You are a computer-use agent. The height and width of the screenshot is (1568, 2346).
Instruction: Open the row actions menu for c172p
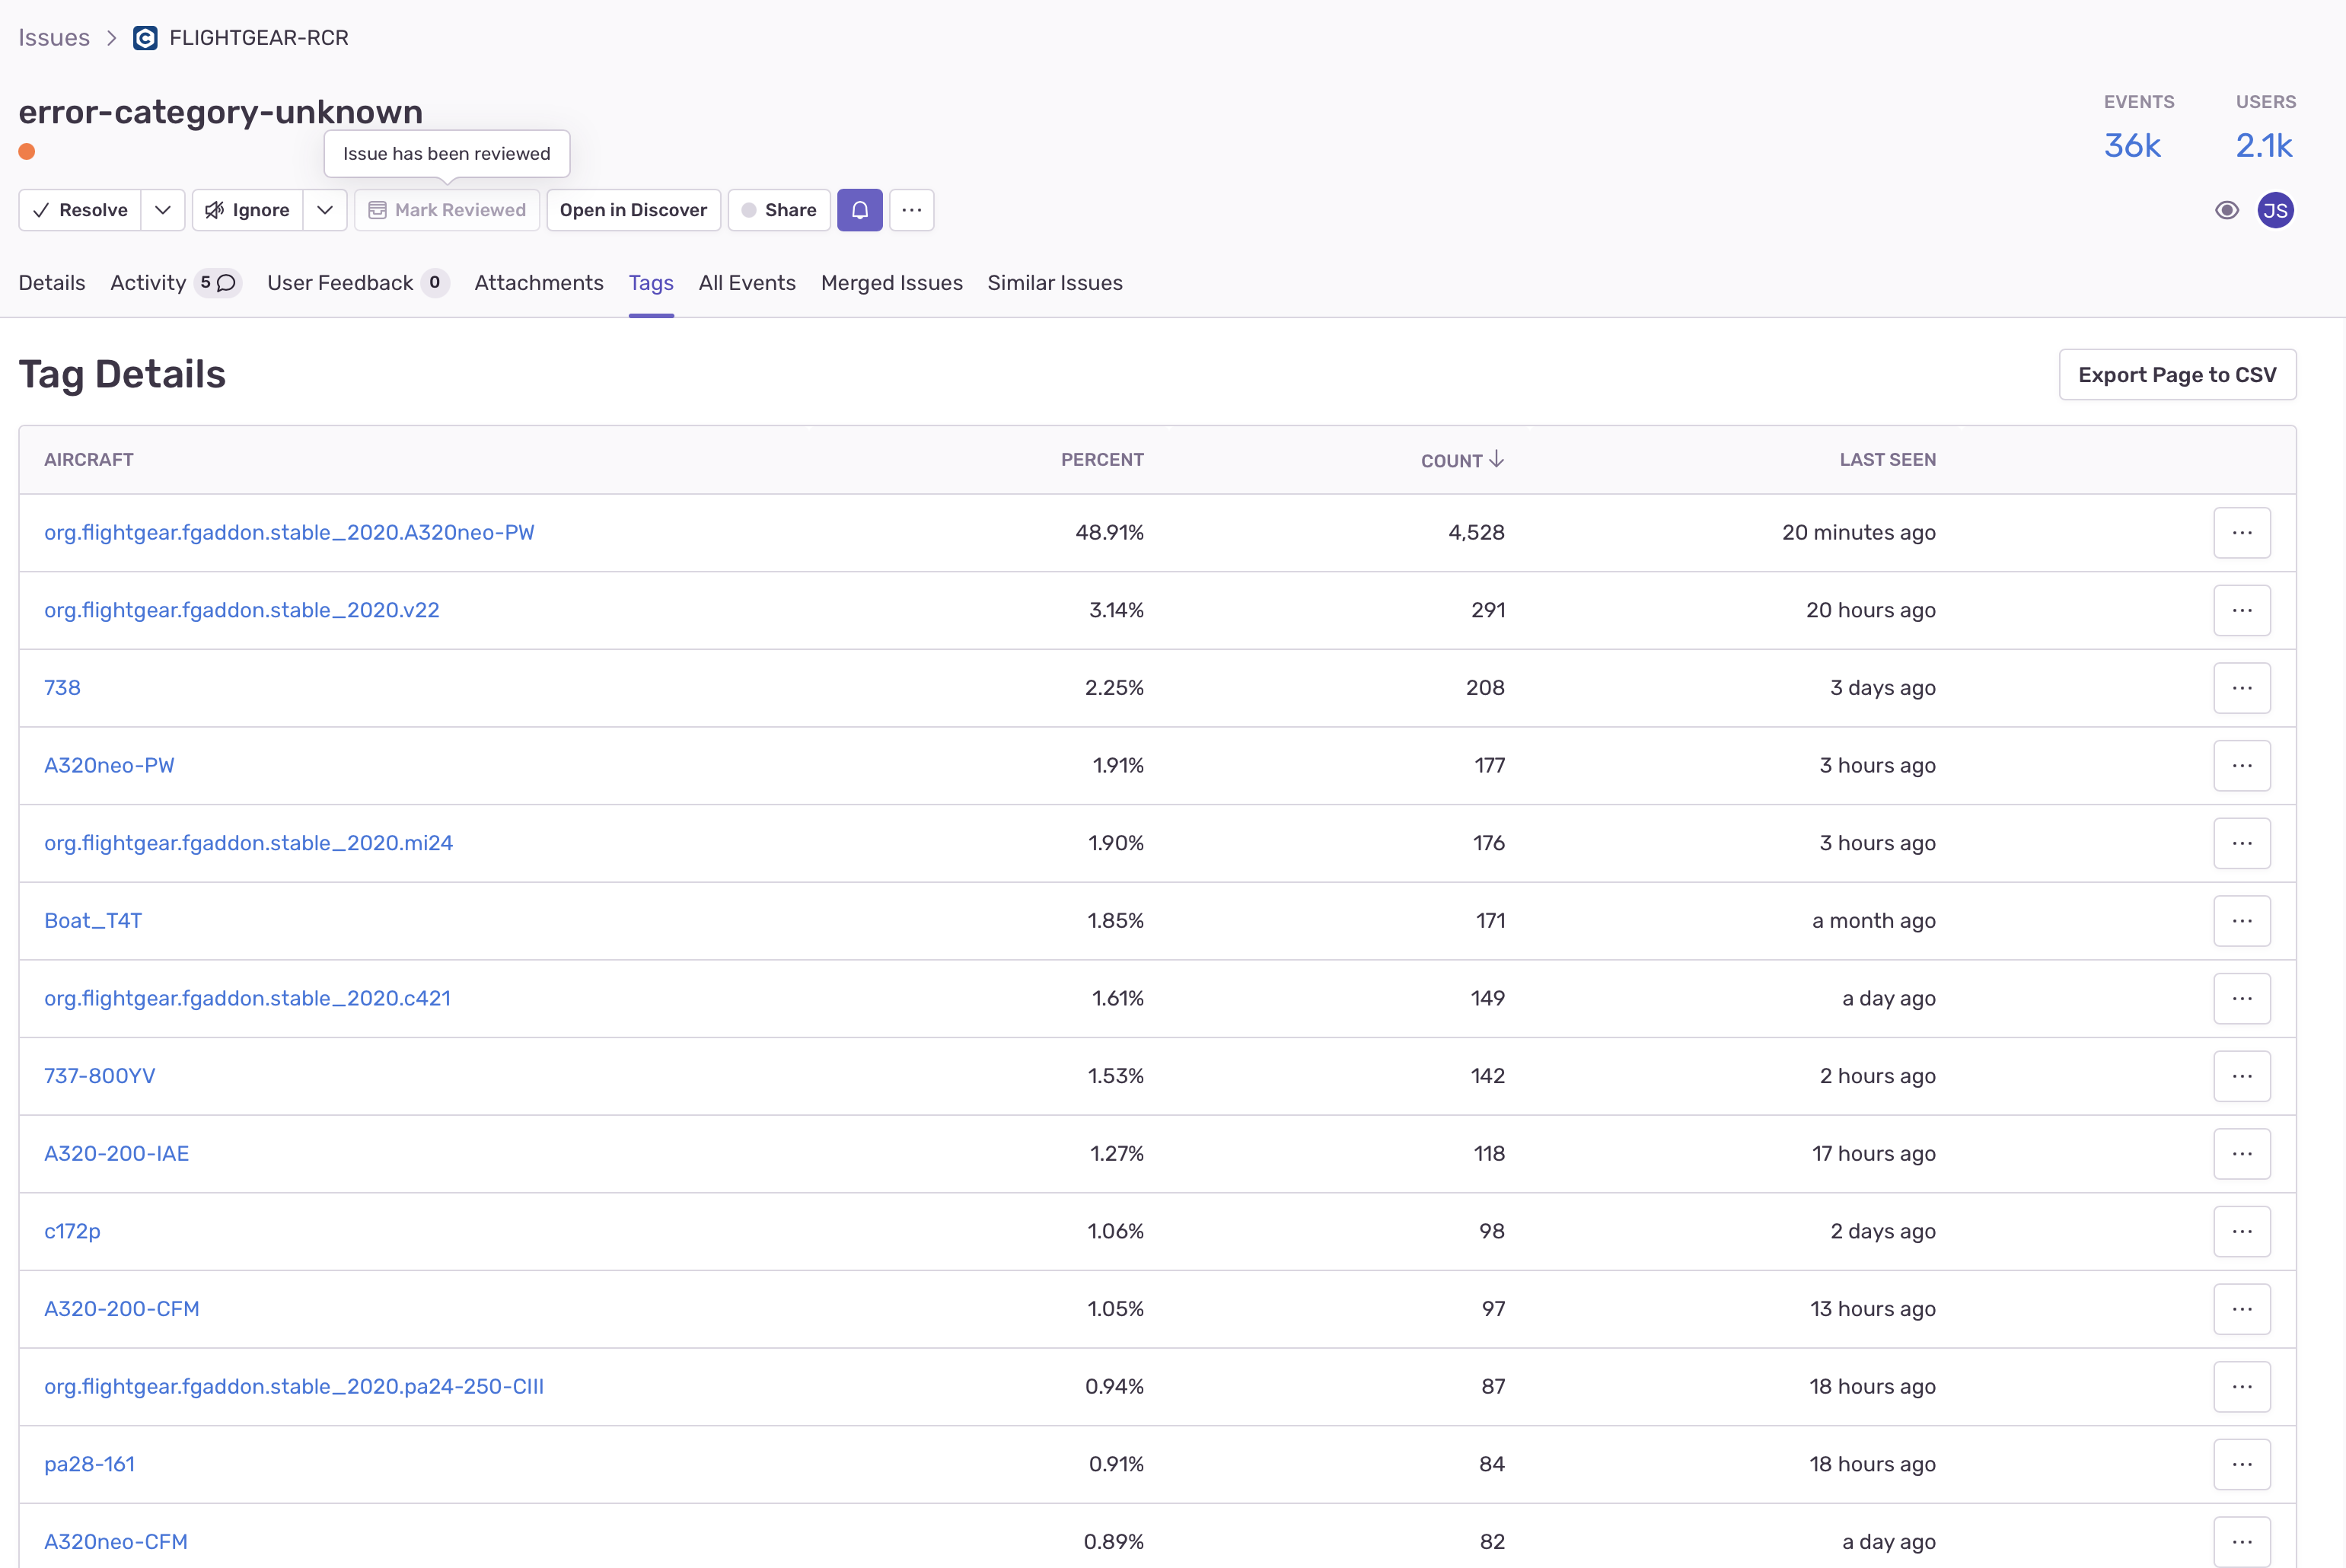[2242, 1231]
